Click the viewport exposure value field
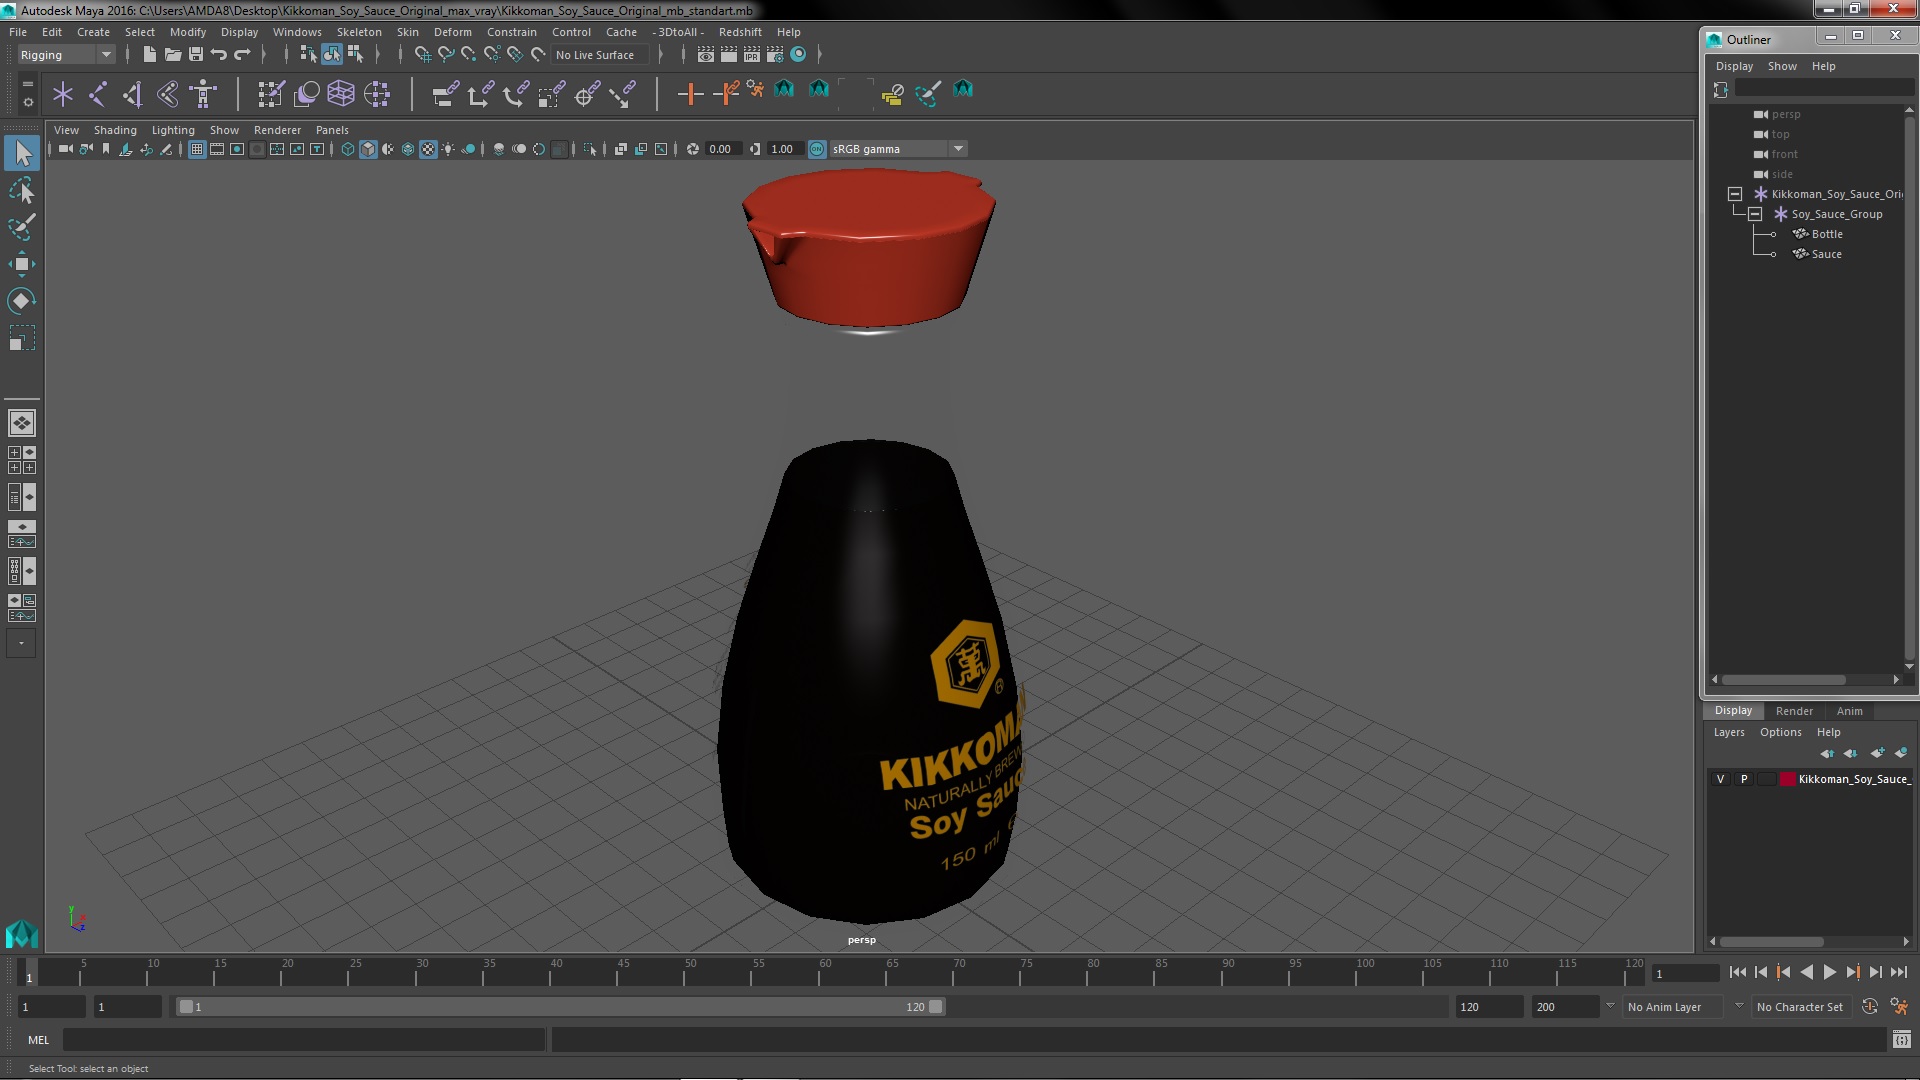Image resolution: width=1920 pixels, height=1080 pixels. point(722,149)
